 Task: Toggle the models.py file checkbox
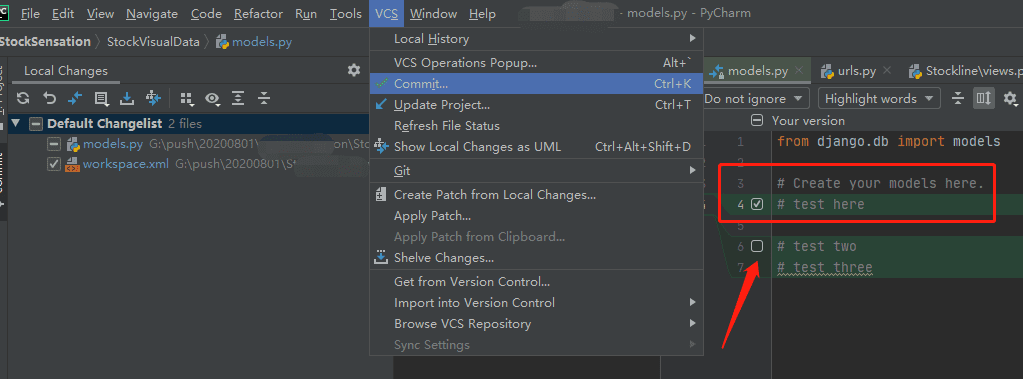tap(54, 144)
